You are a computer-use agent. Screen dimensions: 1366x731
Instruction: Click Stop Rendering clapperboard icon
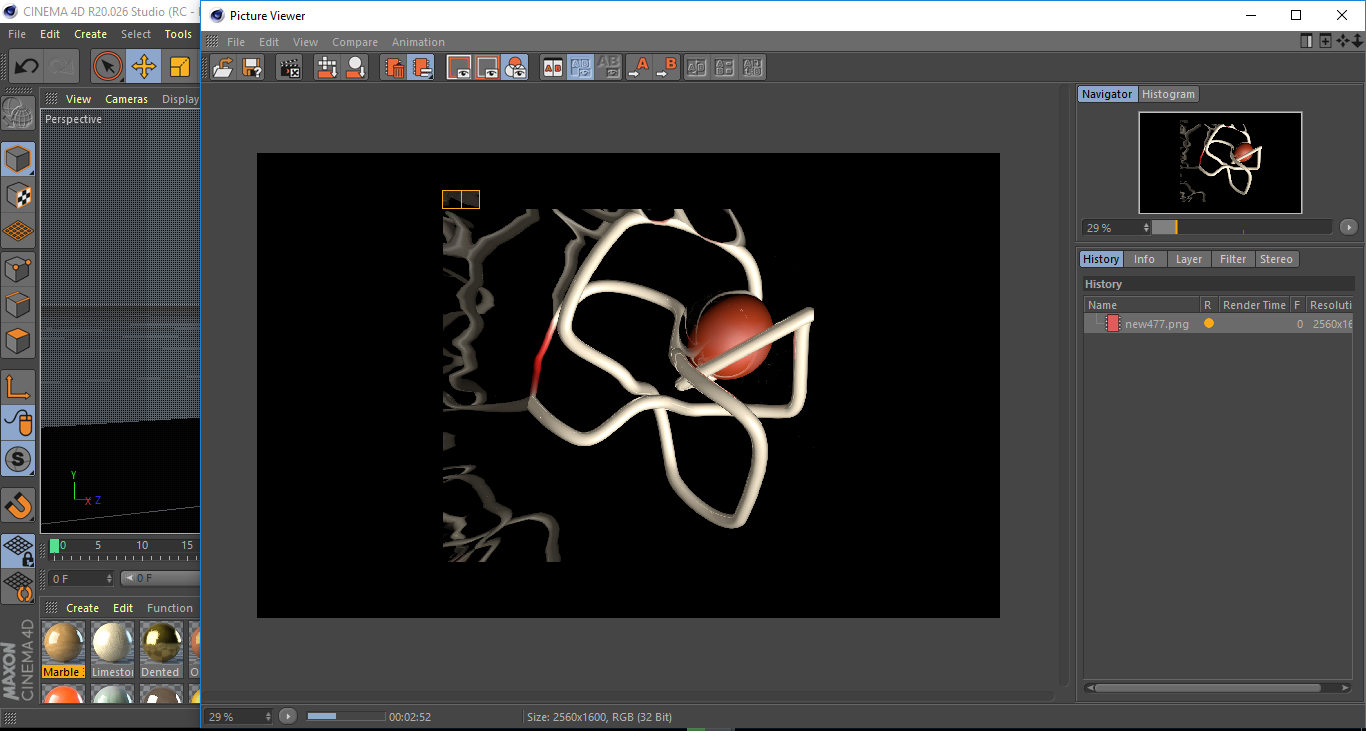pyautogui.click(x=289, y=67)
